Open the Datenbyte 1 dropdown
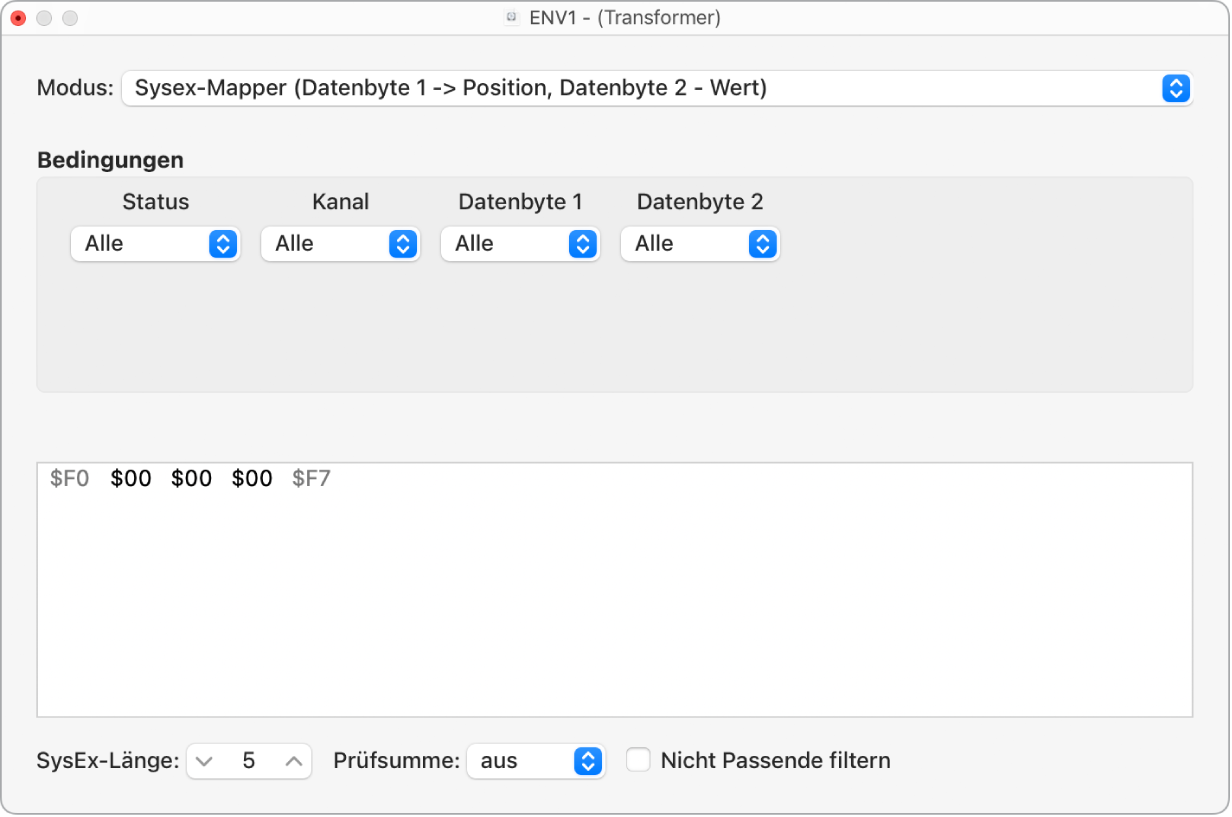1232x817 pixels. click(520, 243)
